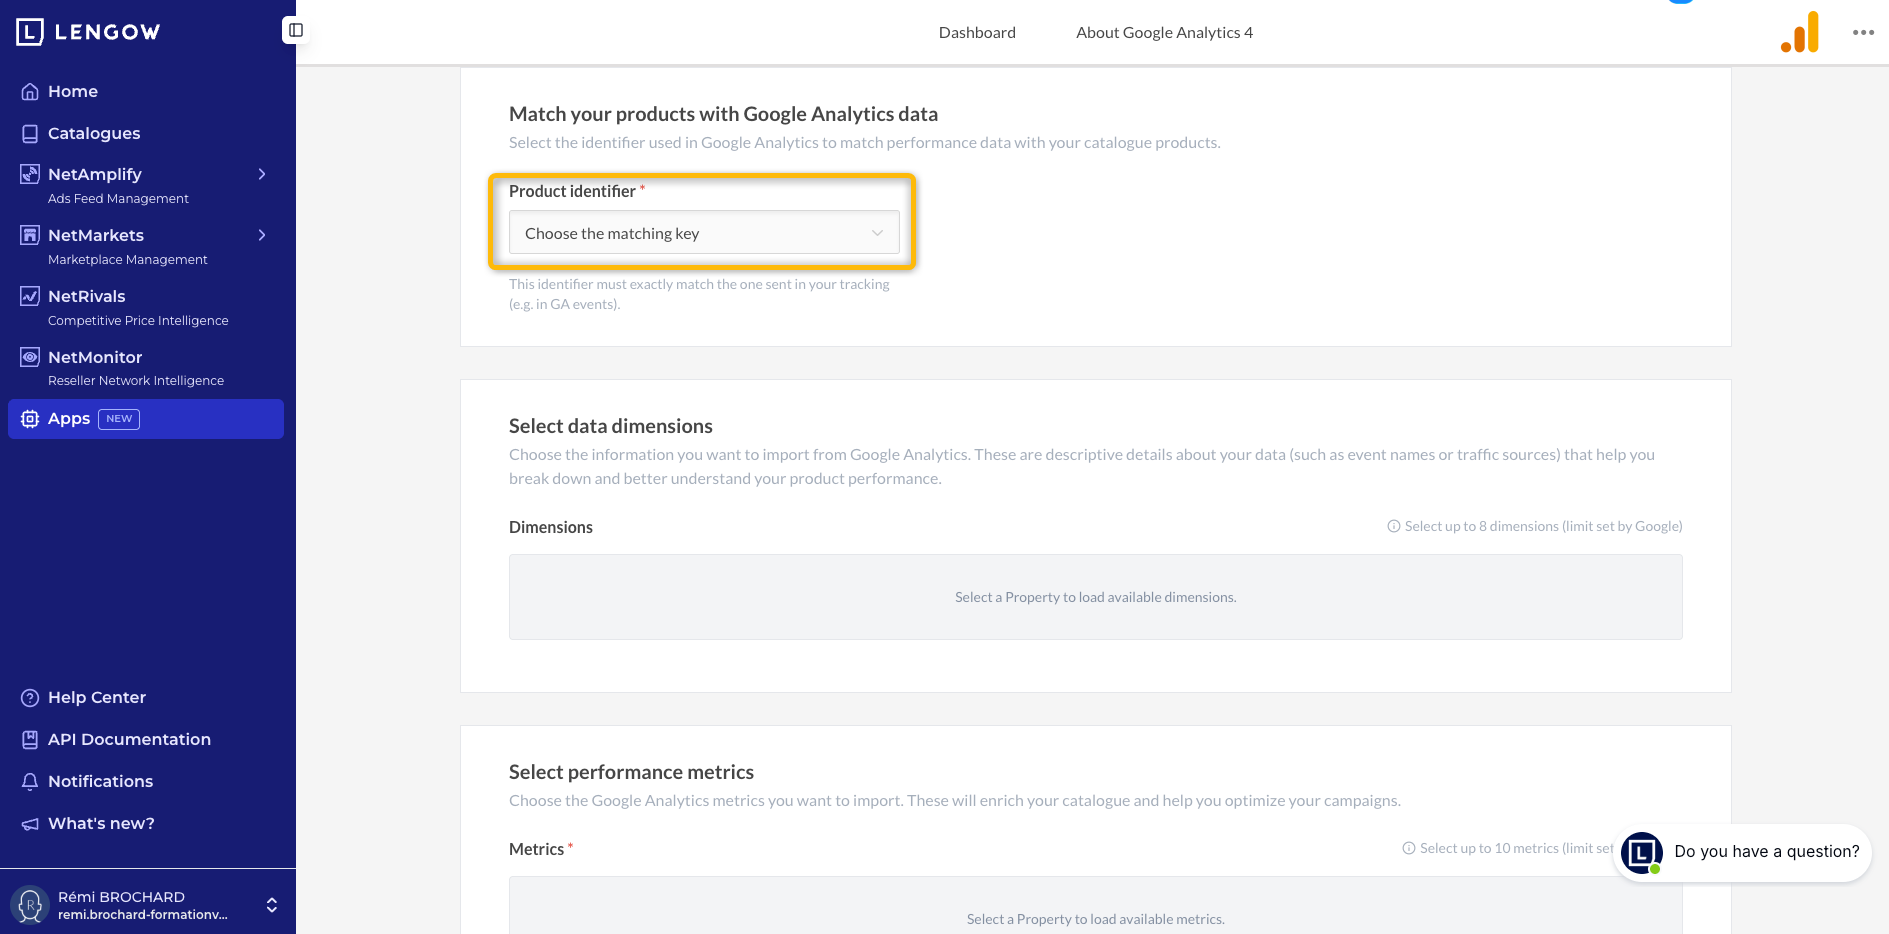Screen dimensions: 1889x934
Task: Open the Apps section
Action: [x=146, y=419]
